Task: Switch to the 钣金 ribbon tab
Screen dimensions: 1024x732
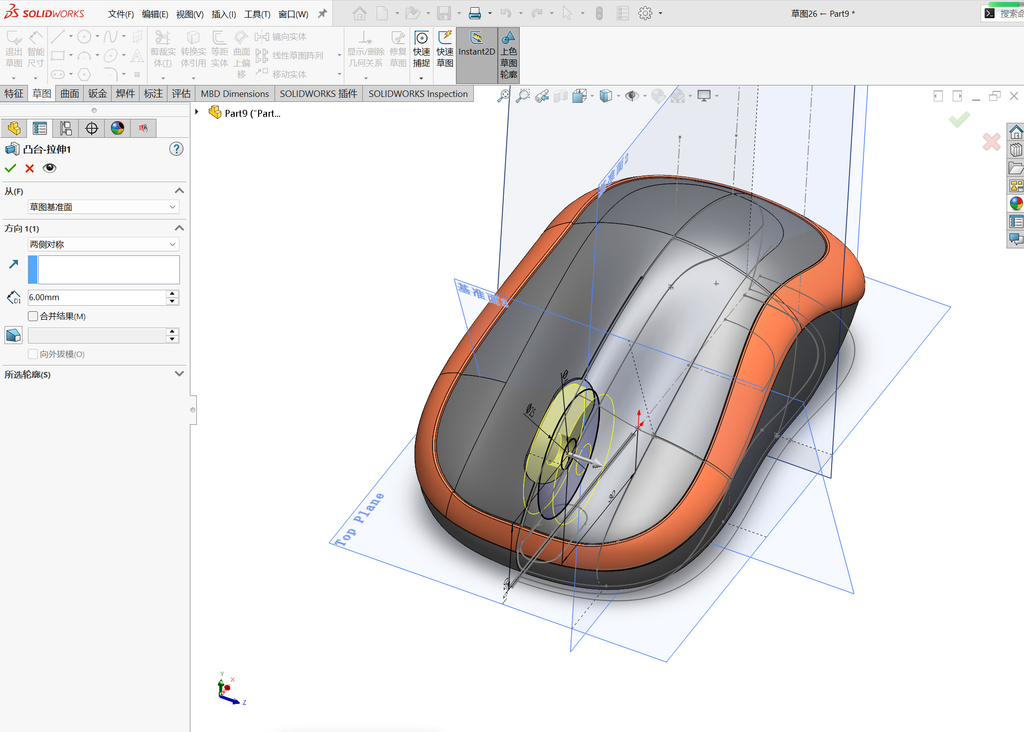Action: point(97,93)
